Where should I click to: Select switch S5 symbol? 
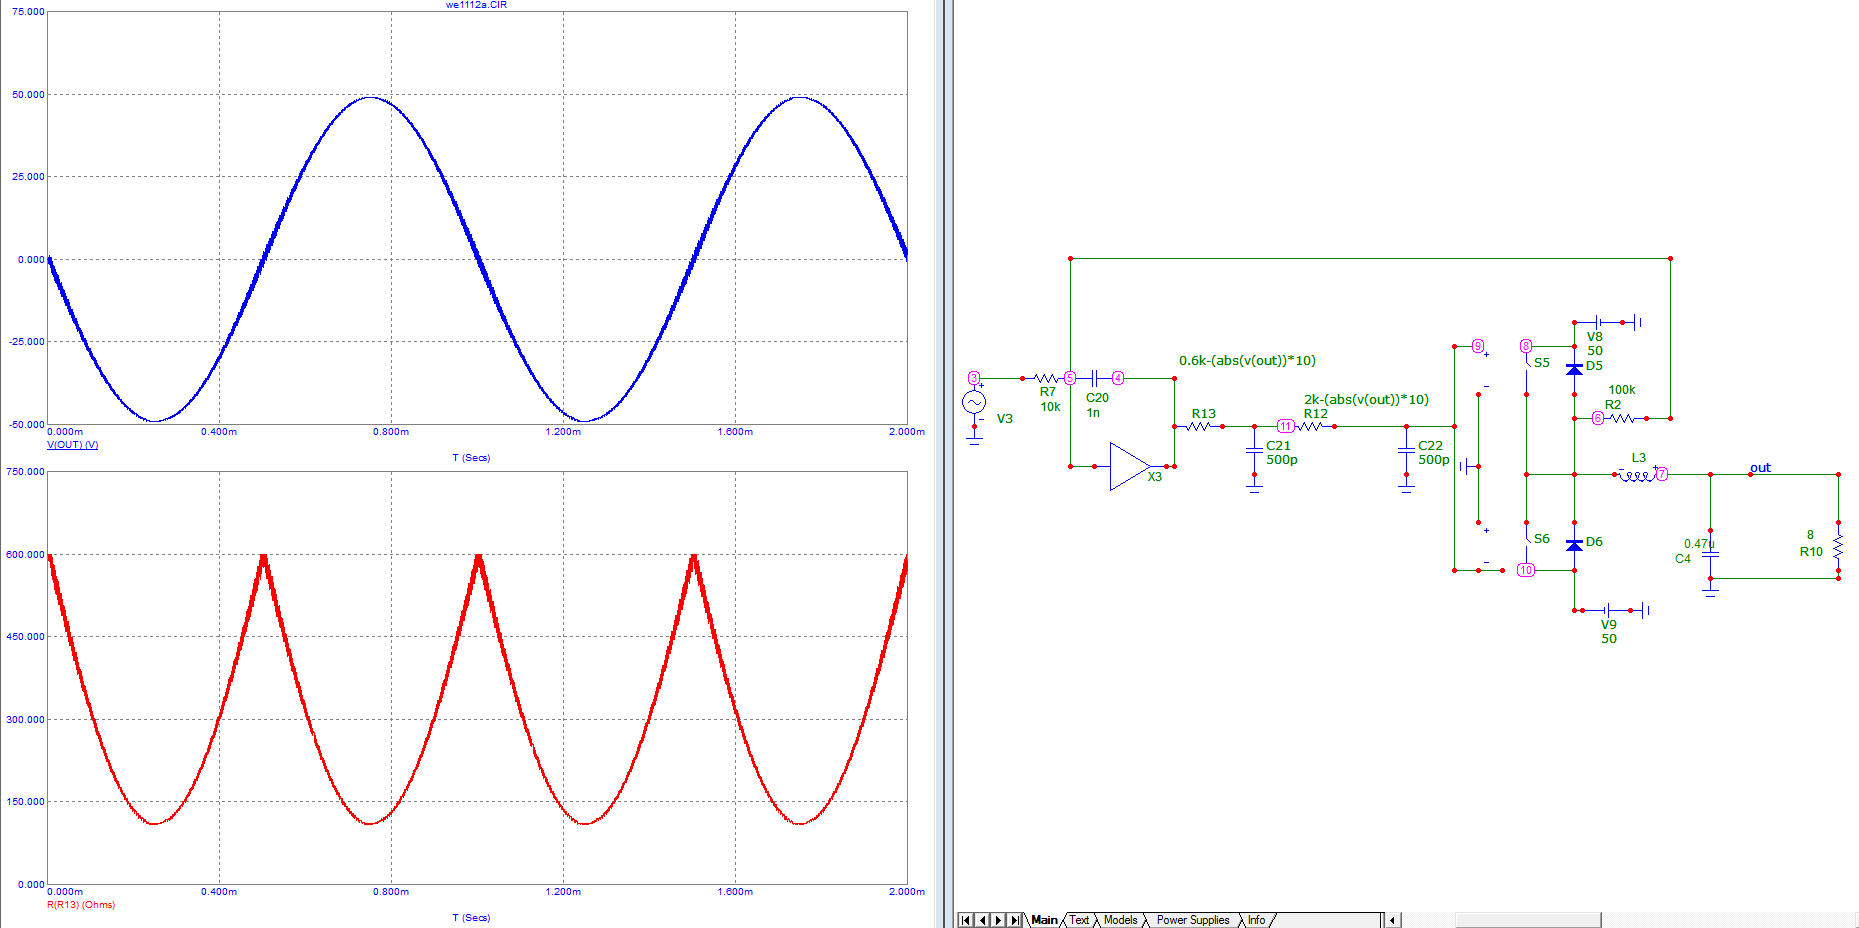(1527, 370)
